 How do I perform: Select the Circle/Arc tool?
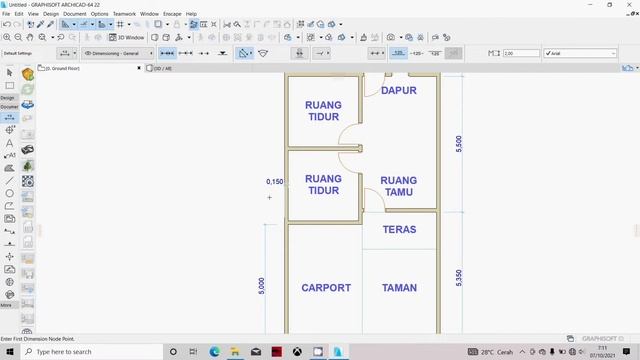tap(9, 193)
